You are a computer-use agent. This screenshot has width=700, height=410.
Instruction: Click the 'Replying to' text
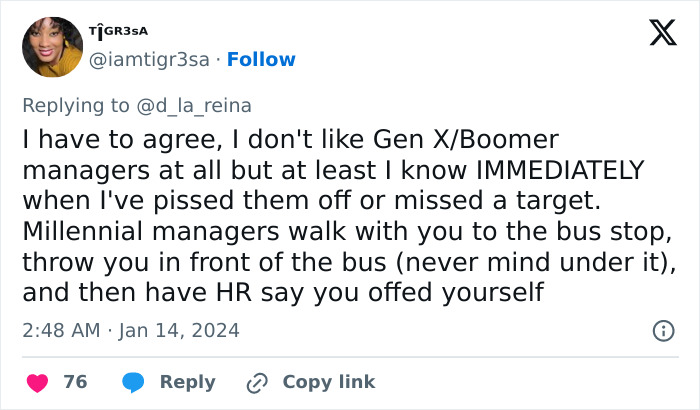pyautogui.click(x=76, y=106)
